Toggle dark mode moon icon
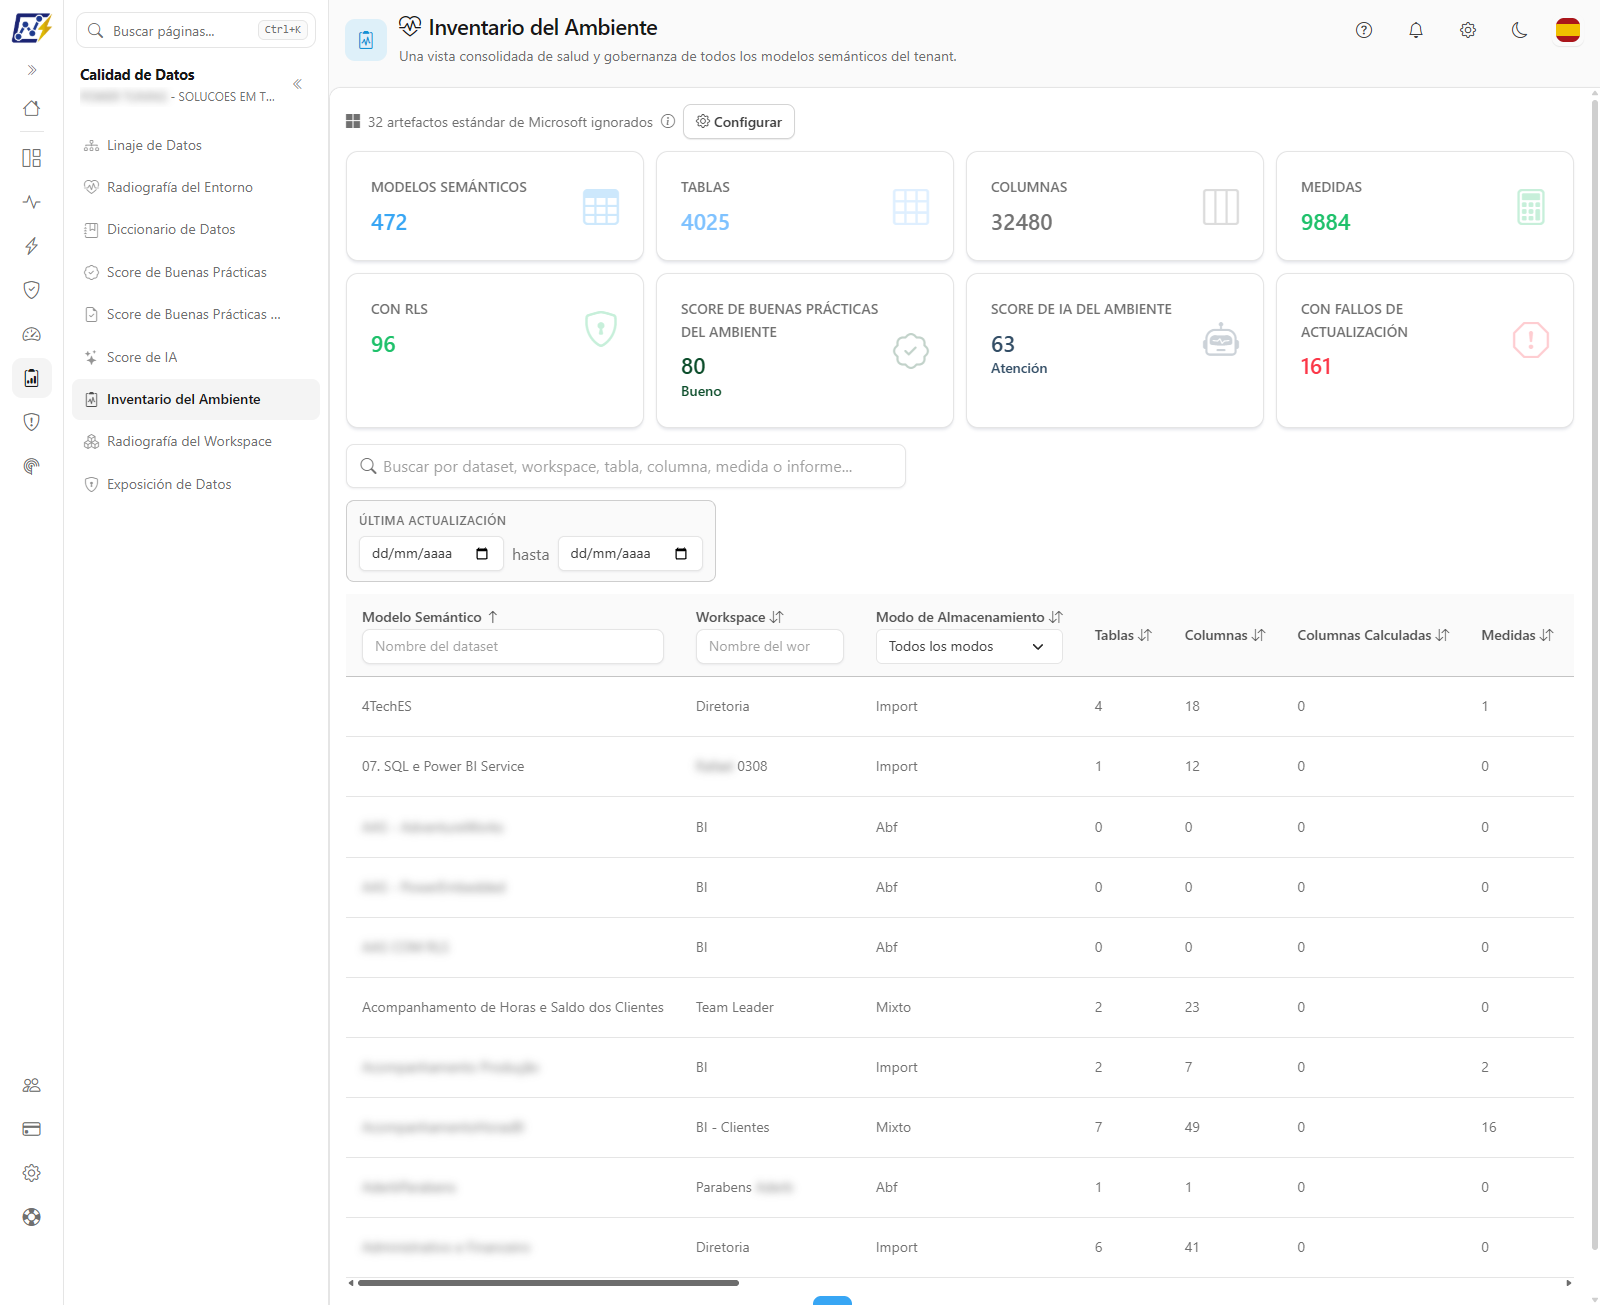 click(1520, 30)
